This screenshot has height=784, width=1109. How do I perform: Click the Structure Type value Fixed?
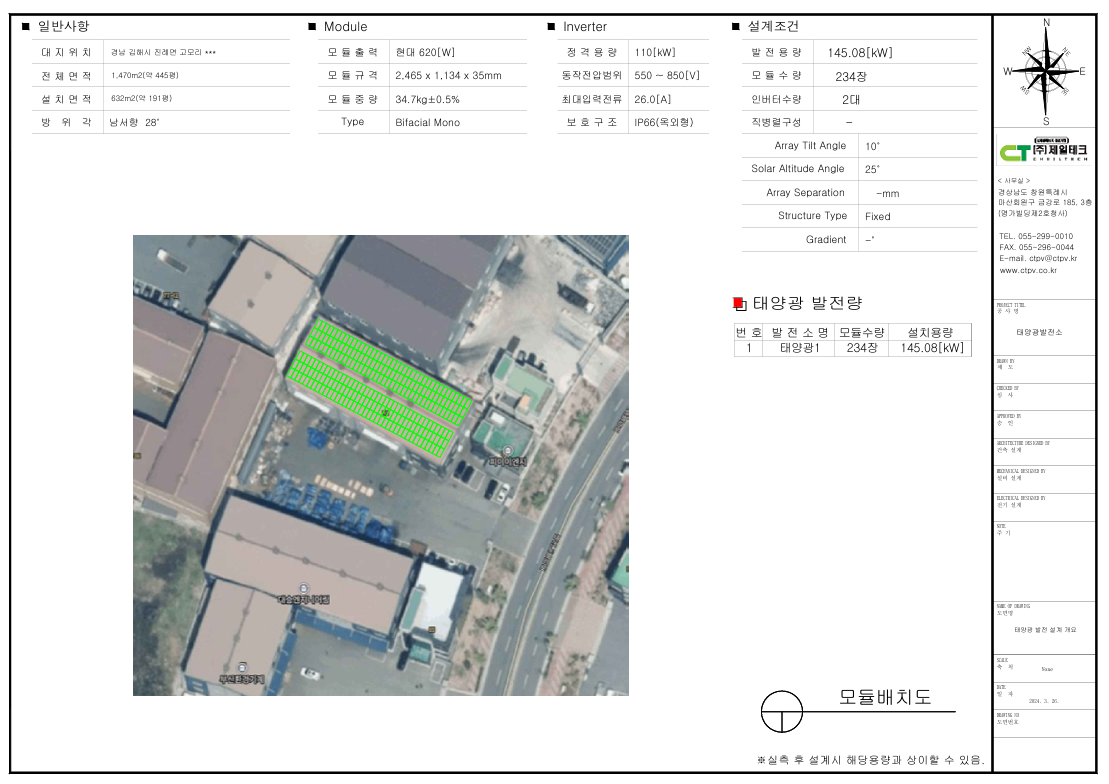(x=877, y=216)
